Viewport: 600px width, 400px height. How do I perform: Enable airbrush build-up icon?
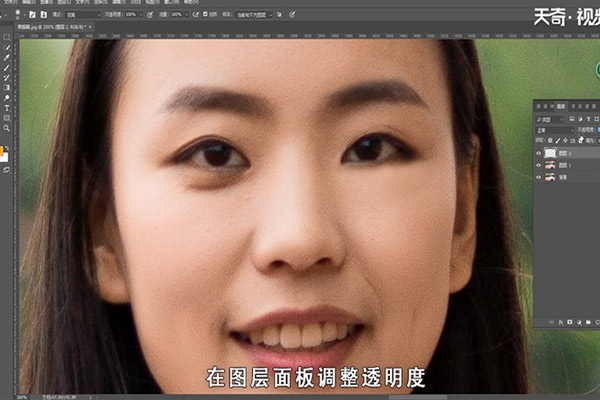click(196, 15)
